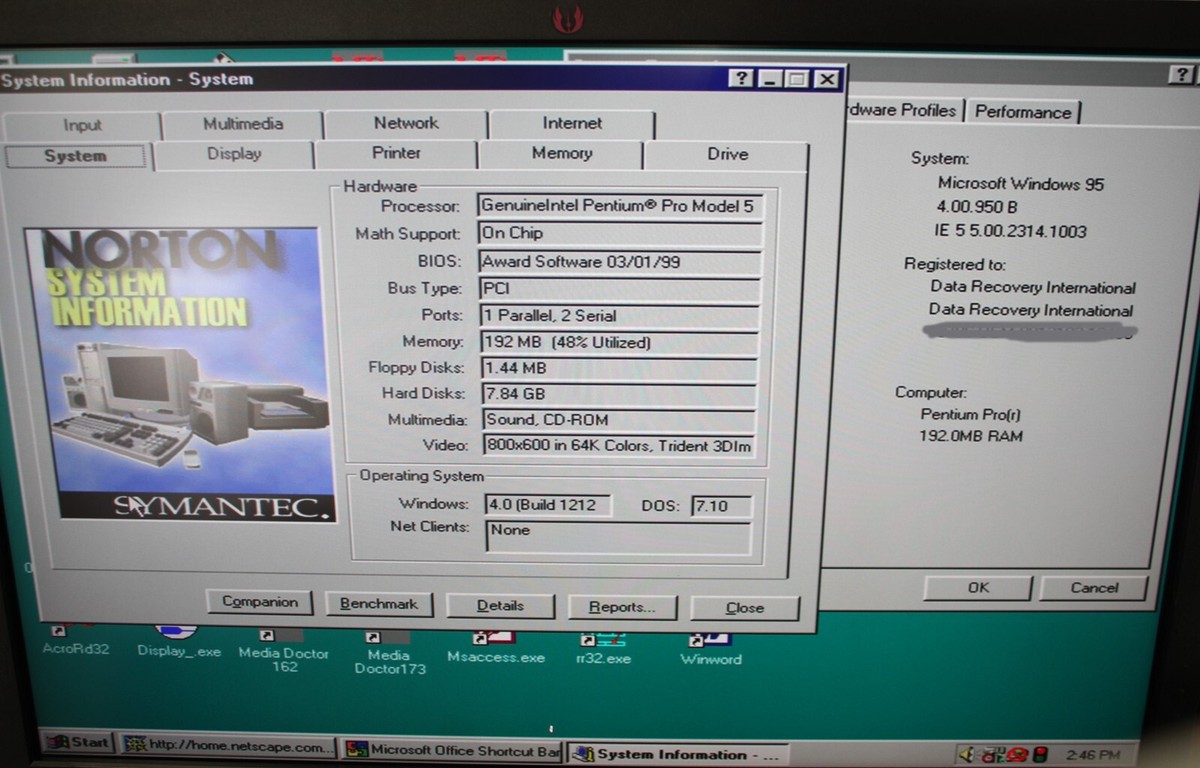Open the Winword desktop shortcut
The image size is (1200, 768).
(710, 649)
